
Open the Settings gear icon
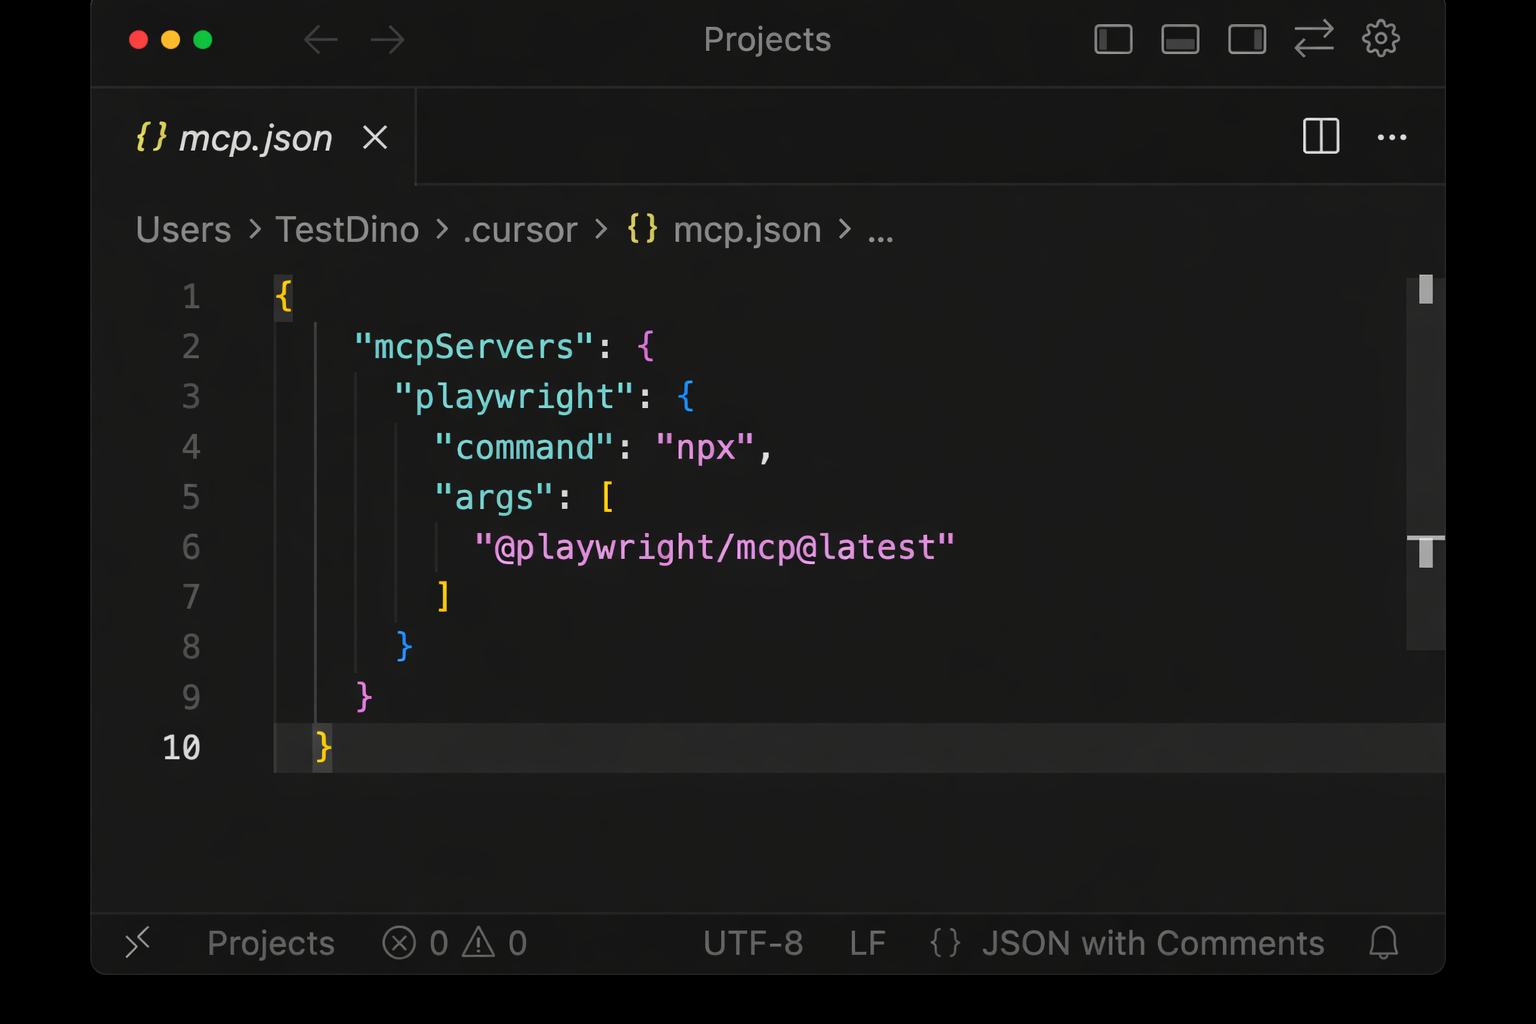(x=1381, y=39)
